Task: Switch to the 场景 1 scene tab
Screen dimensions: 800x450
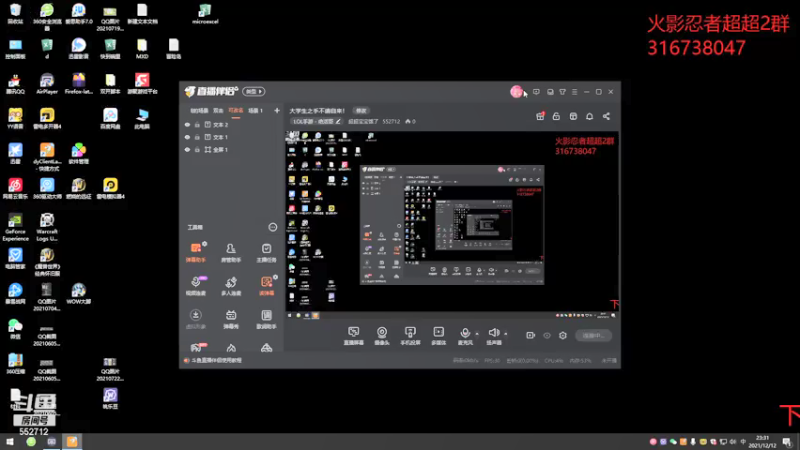Action: point(255,110)
